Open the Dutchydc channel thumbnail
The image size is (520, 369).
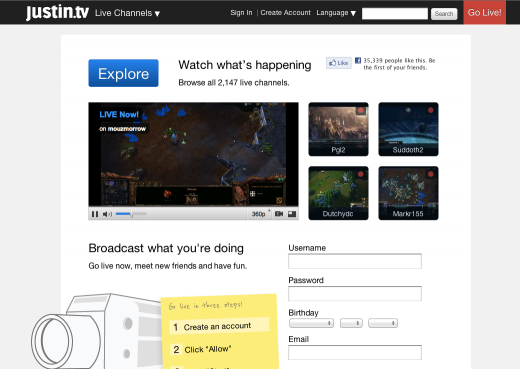coord(338,193)
